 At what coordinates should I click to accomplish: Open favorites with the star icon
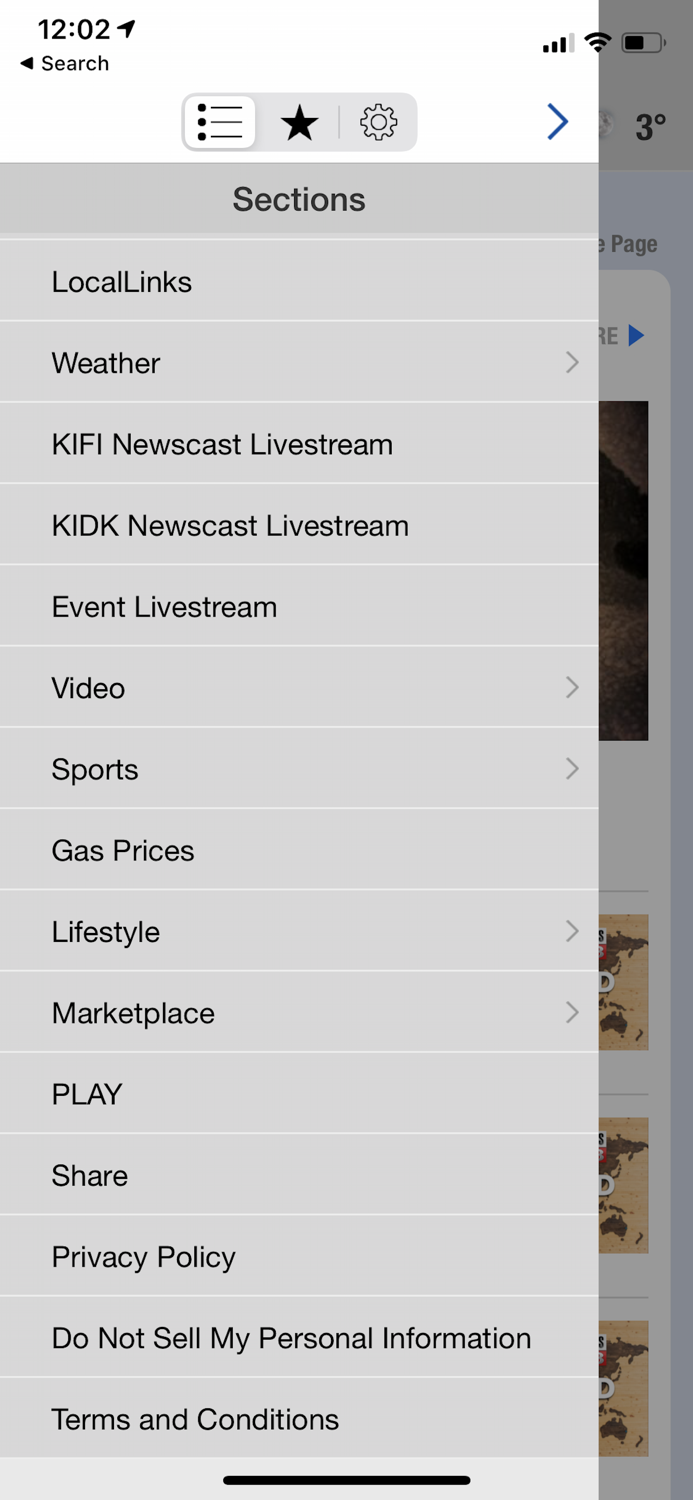pyautogui.click(x=299, y=122)
